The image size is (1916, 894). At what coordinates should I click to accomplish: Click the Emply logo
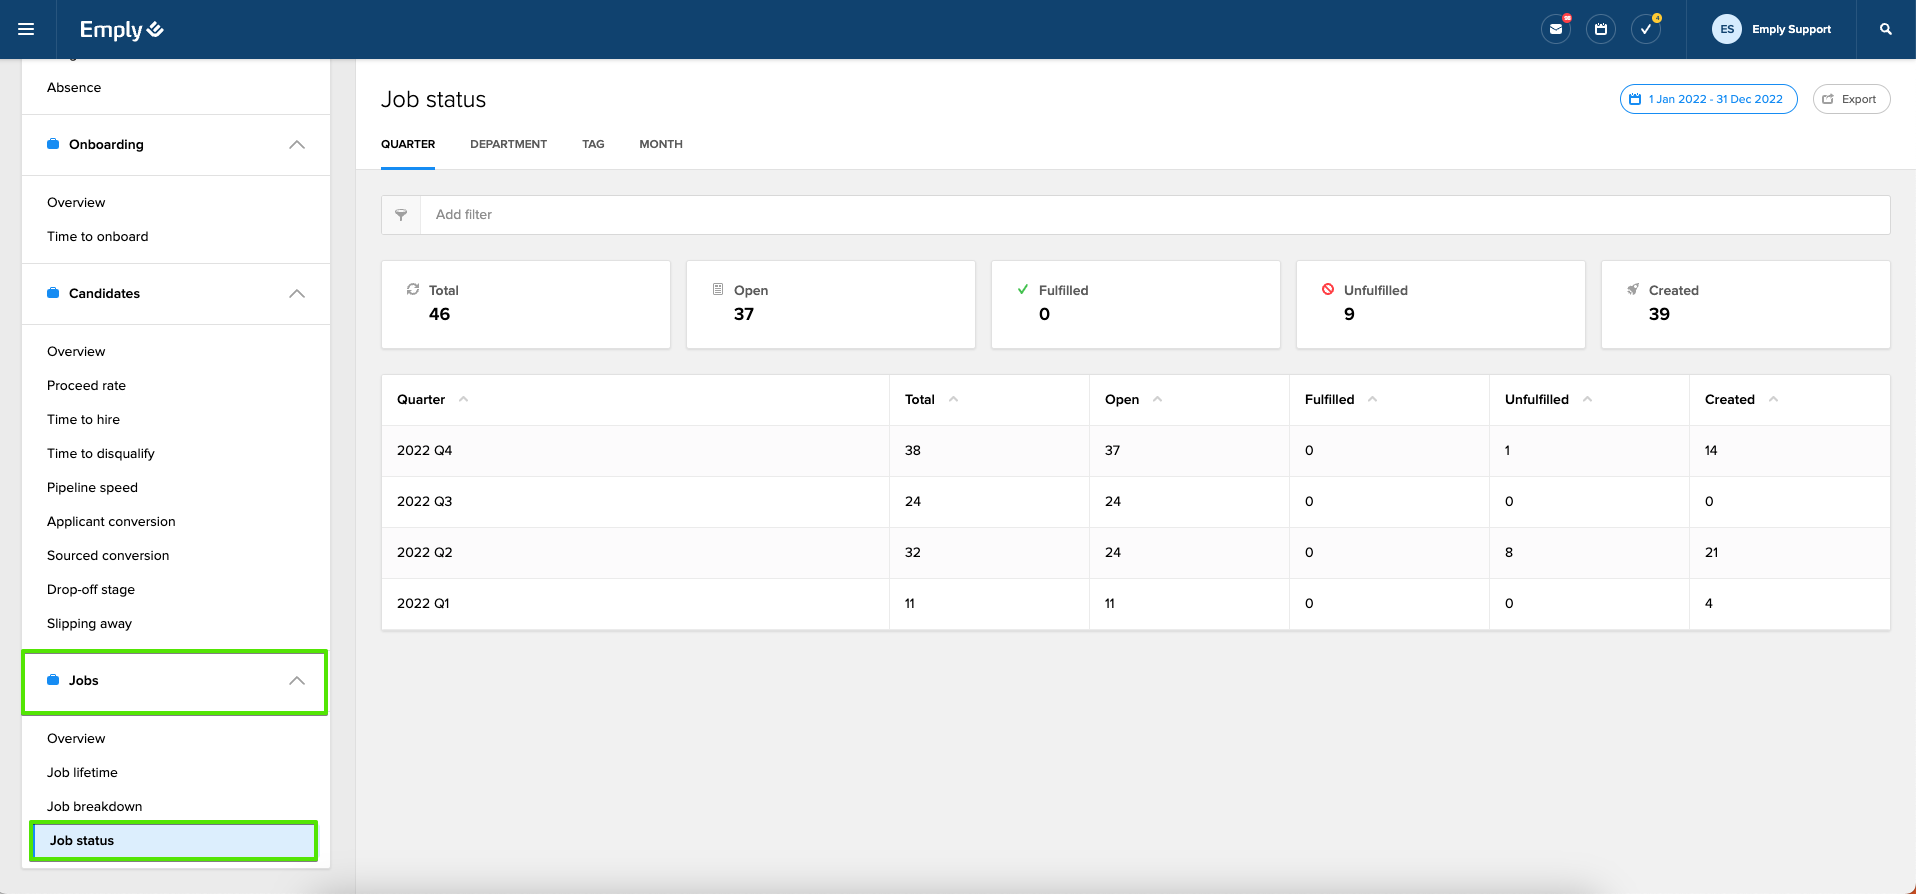121,29
